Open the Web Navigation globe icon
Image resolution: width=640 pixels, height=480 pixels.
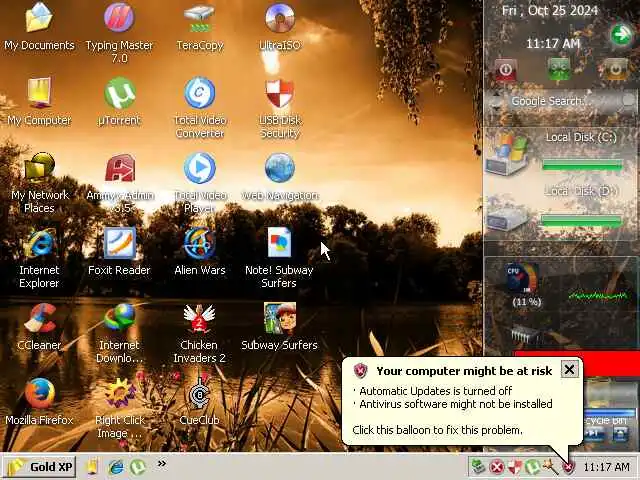point(280,168)
